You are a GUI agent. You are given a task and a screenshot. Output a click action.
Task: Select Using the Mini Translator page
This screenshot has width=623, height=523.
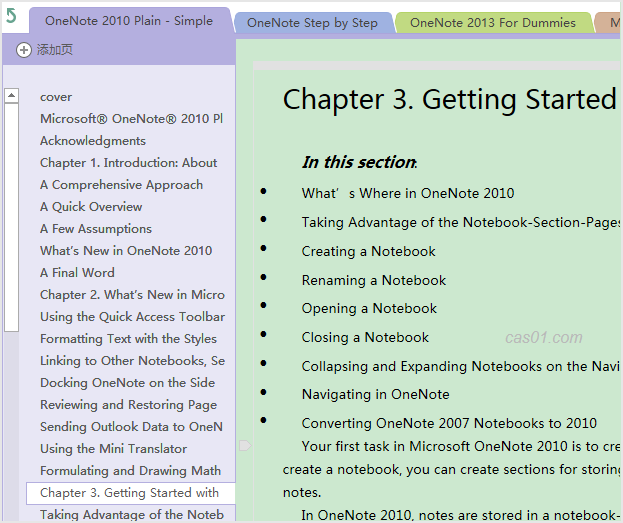114,449
